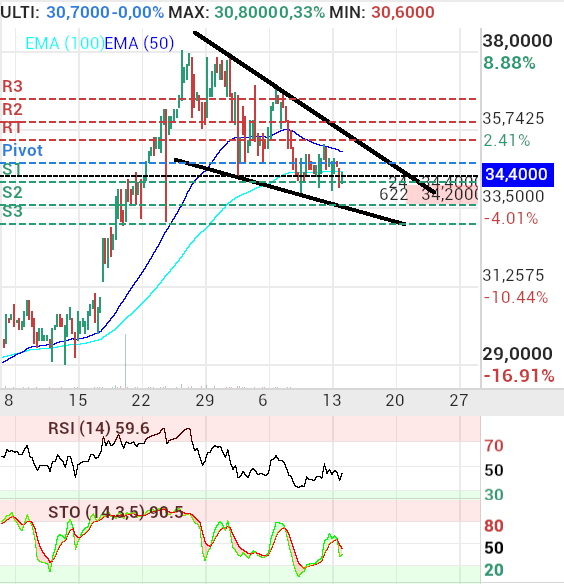Viewport: 564px width, 584px height.
Task: Click the Pivot level label
Action: pos(22,150)
